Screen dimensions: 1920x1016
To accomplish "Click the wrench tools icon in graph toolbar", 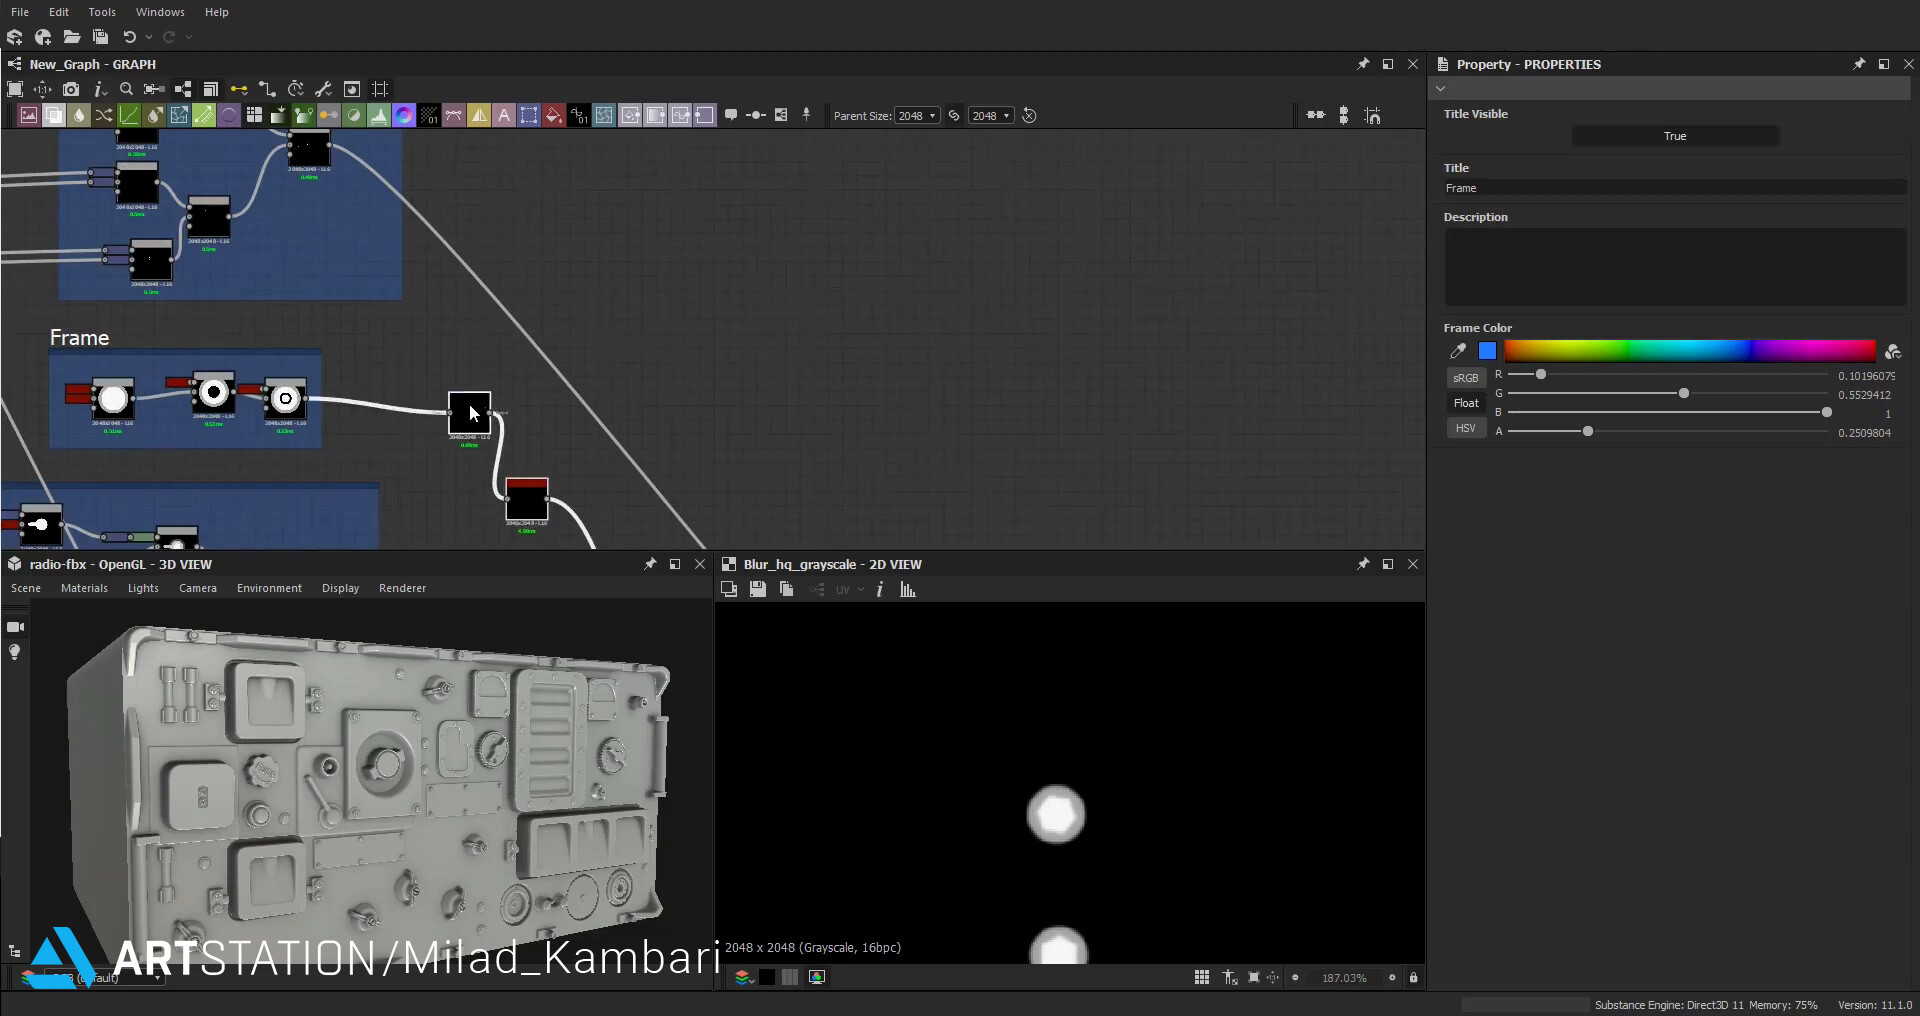I will pyautogui.click(x=323, y=89).
